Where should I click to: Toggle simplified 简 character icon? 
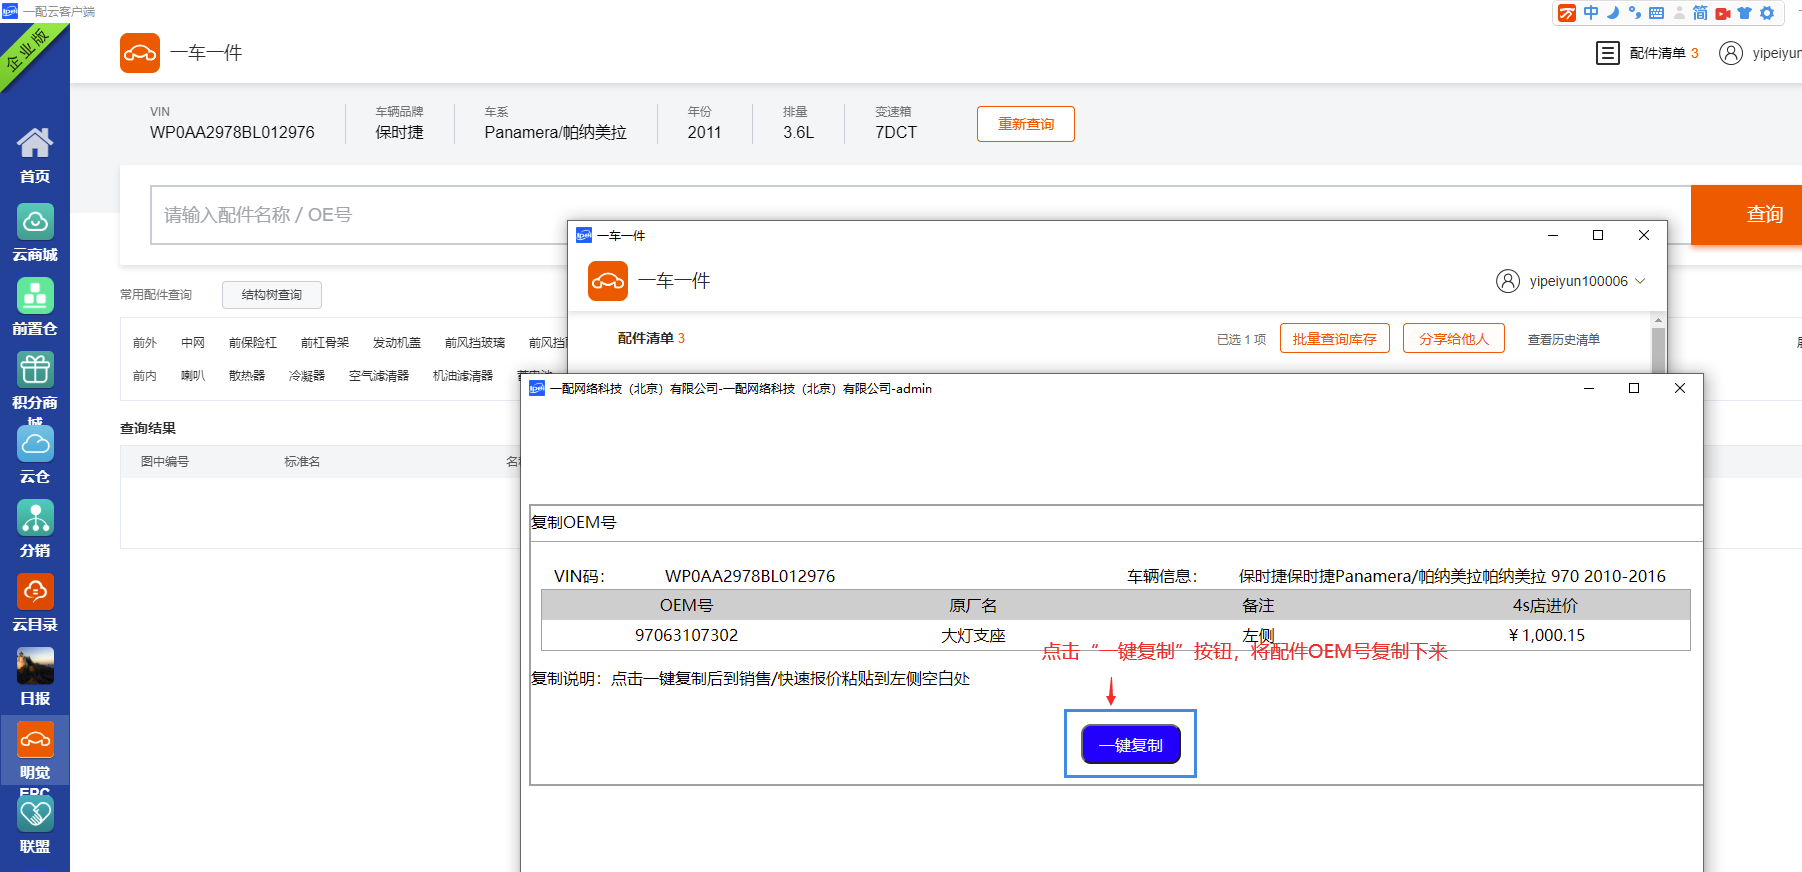tap(1700, 13)
